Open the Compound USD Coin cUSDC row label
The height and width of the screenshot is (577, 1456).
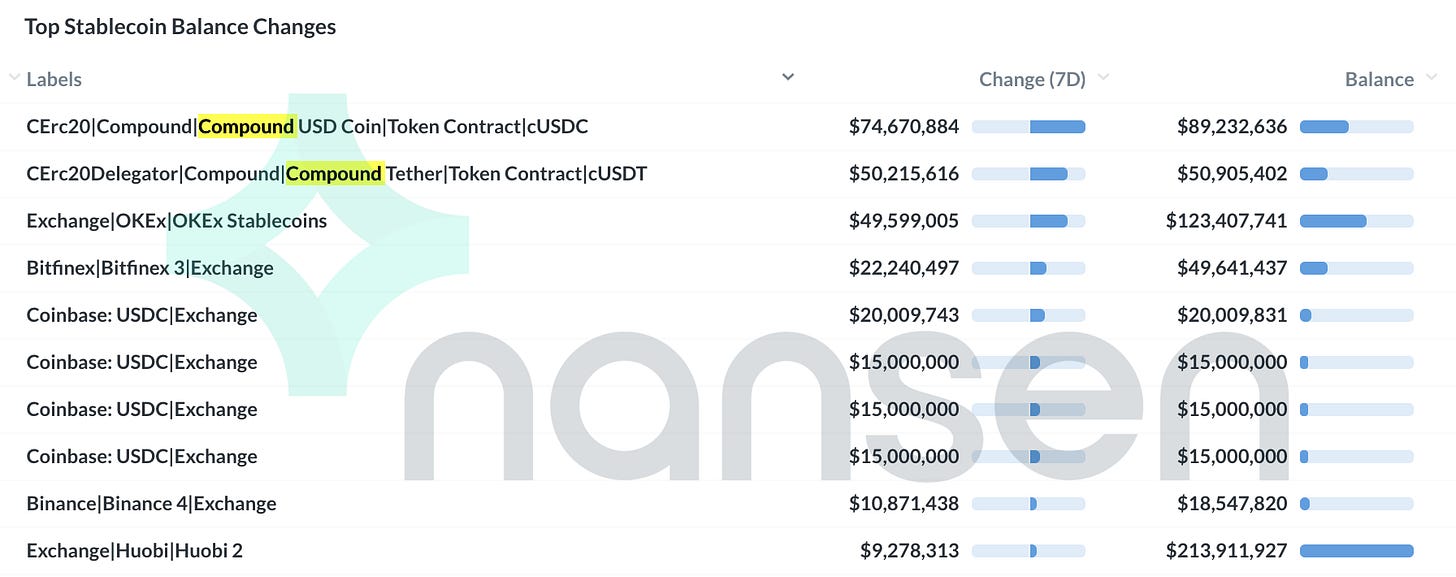[x=307, y=127]
